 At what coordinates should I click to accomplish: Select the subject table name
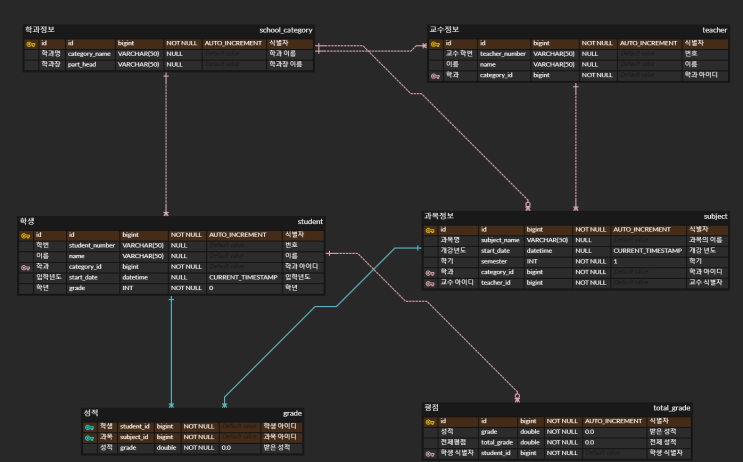(x=715, y=217)
